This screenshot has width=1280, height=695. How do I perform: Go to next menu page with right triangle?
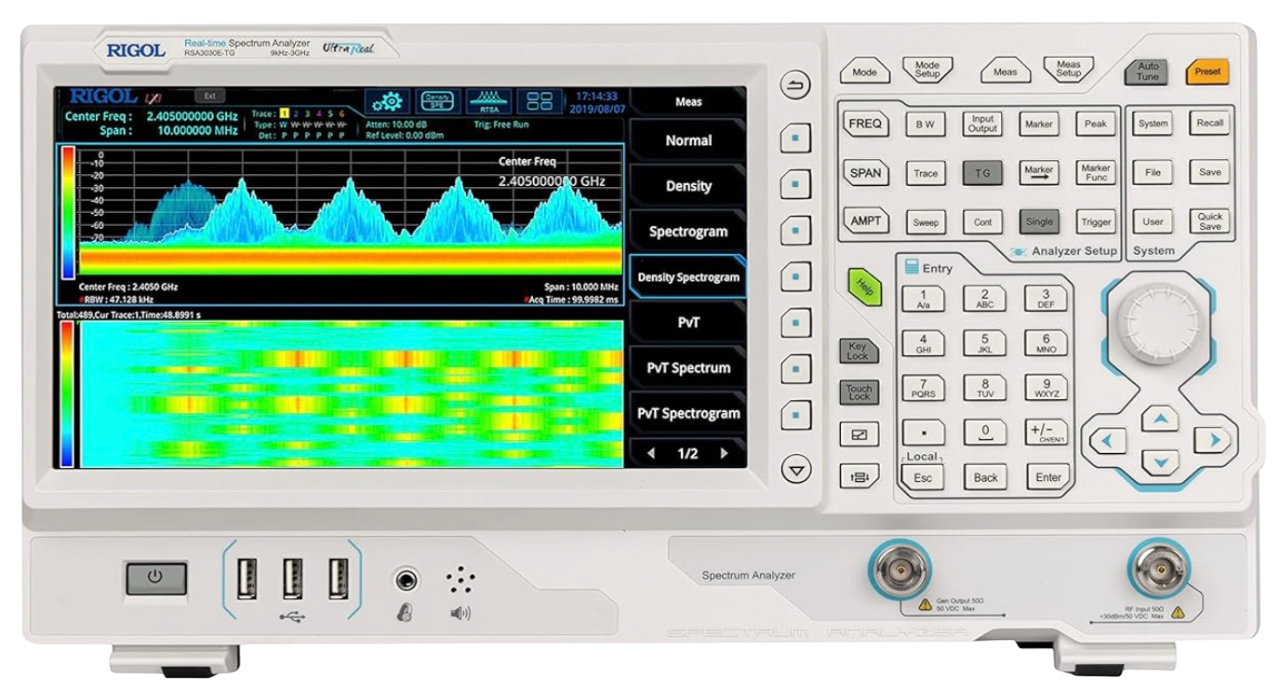tap(723, 453)
